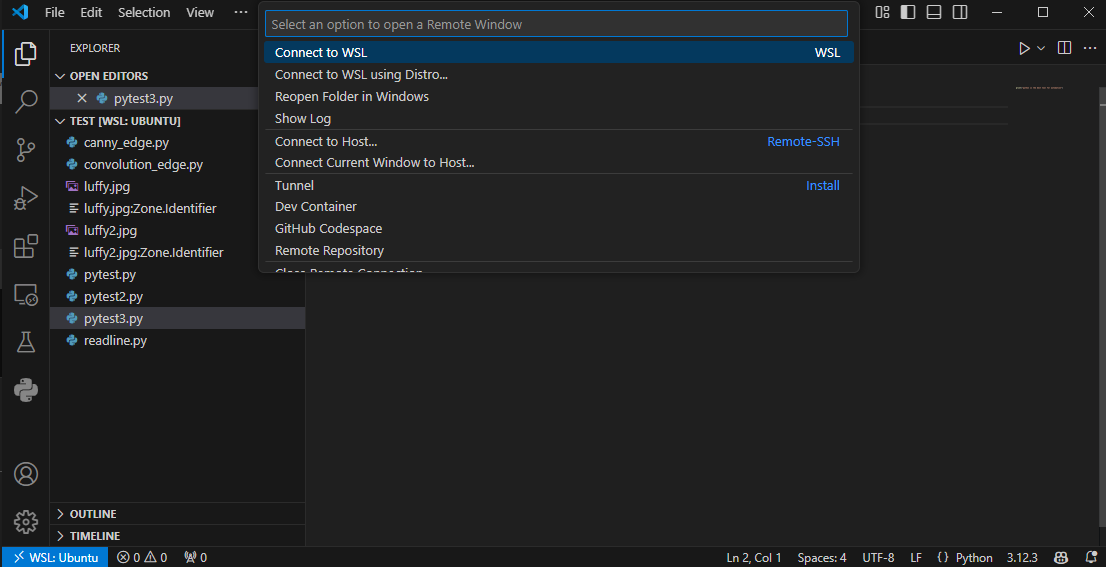Open the Explorer view in activity bar
The width and height of the screenshot is (1106, 567).
point(25,54)
